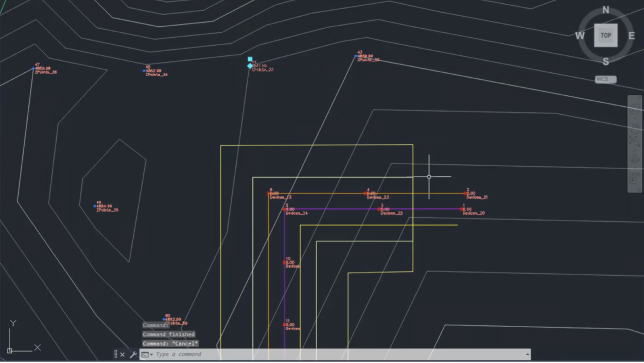
Task: Click the command line grip handle
Action: (x=115, y=354)
